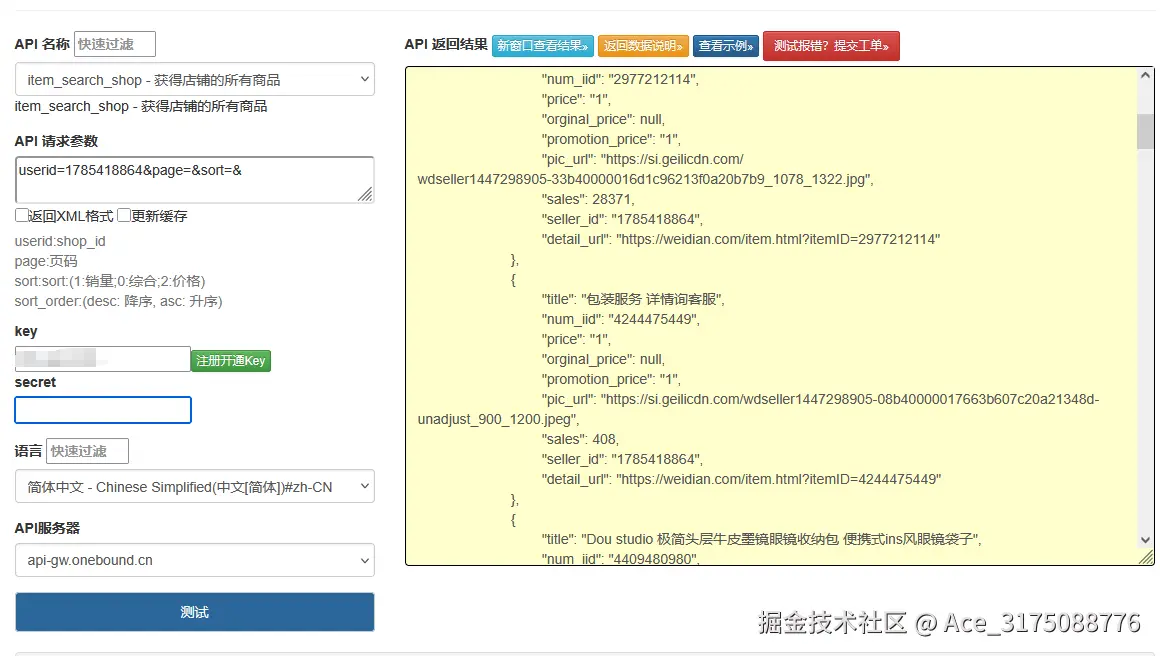The image size is (1160, 656).
Task: Click the detail_url for itemID=2977212114
Action: click(x=741, y=239)
